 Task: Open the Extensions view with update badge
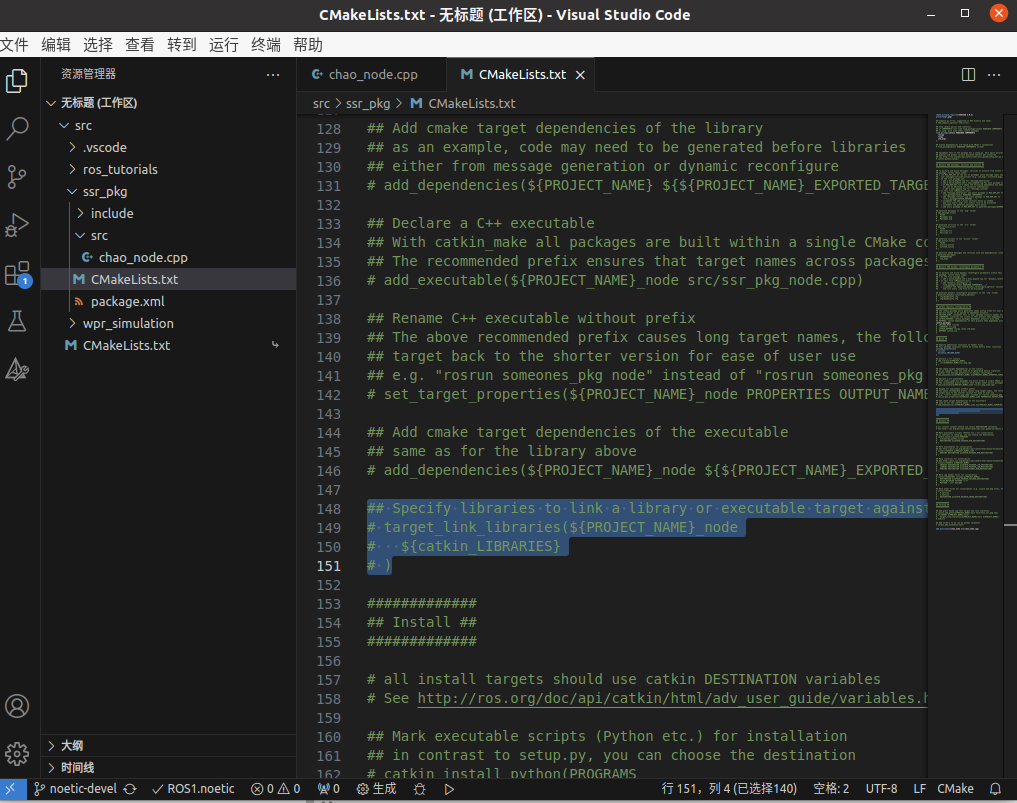17,274
